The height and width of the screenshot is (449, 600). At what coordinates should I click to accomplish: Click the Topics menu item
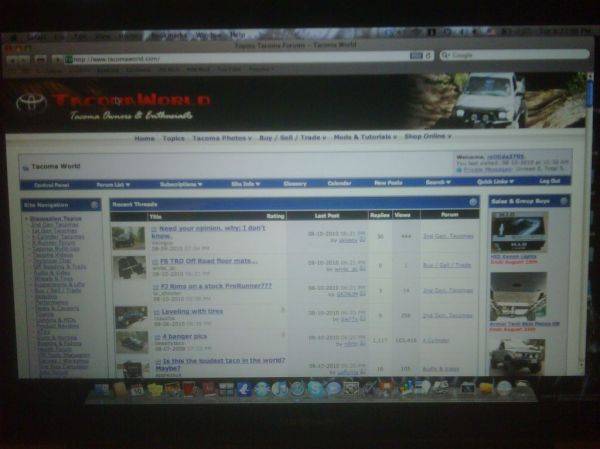coord(173,138)
